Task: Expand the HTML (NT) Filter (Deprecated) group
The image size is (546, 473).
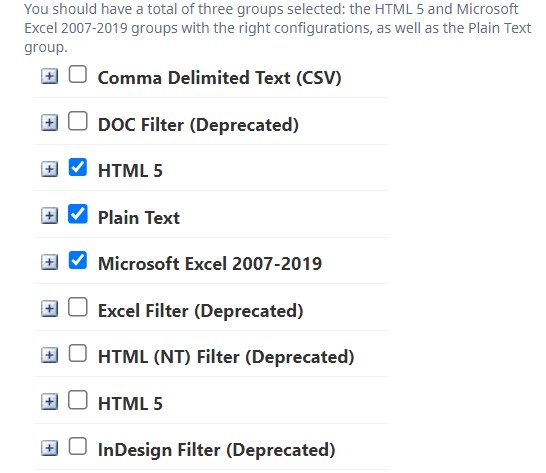Action: tap(49, 355)
